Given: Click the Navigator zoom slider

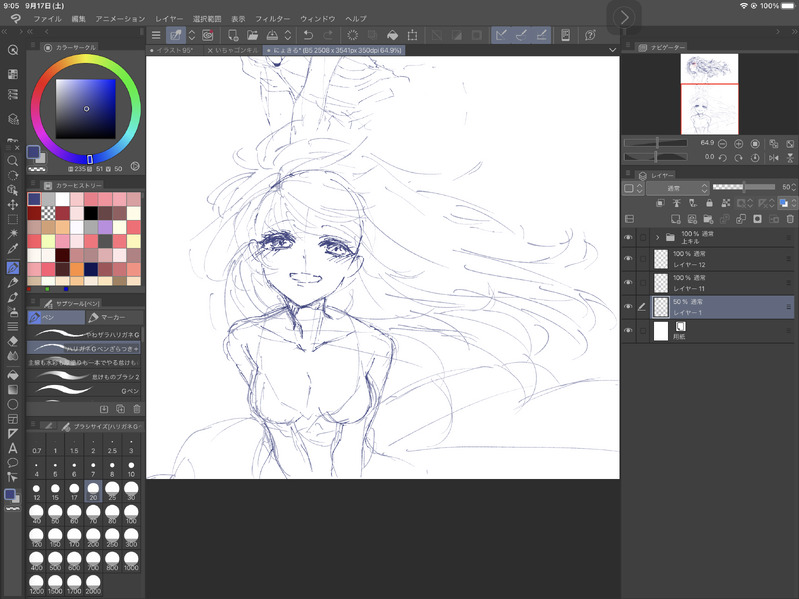Looking at the screenshot, I should coord(656,143).
